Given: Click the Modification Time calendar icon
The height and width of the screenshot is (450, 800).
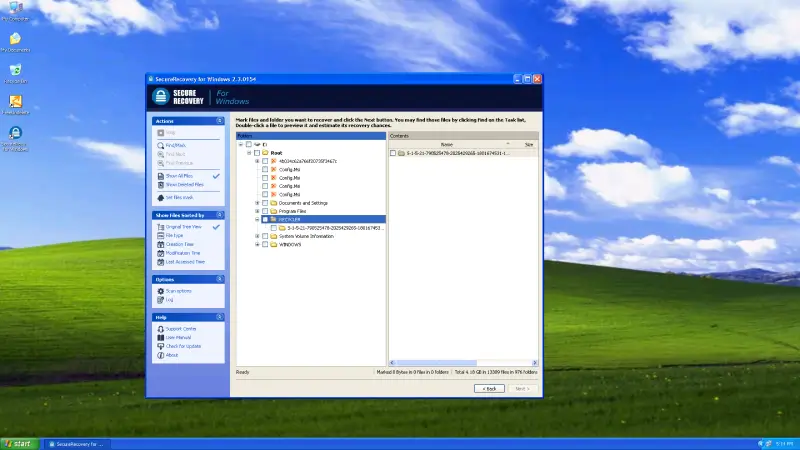Looking at the screenshot, I should (x=161, y=253).
